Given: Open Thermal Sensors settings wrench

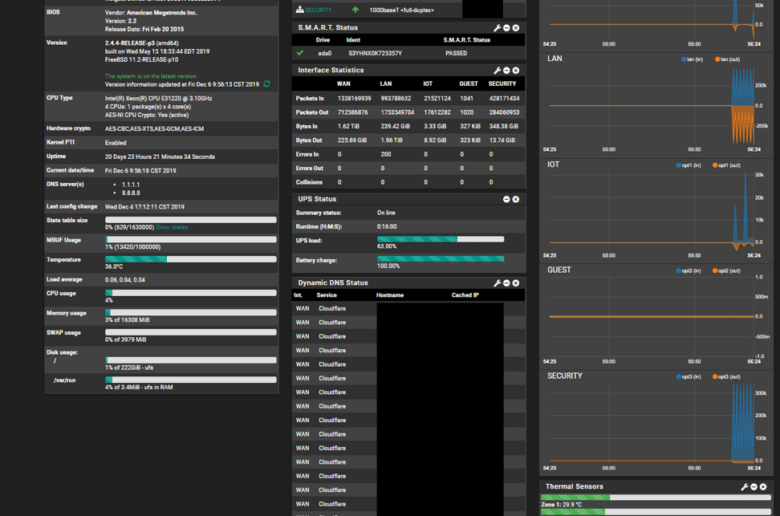Looking at the screenshot, I should 745,487.
